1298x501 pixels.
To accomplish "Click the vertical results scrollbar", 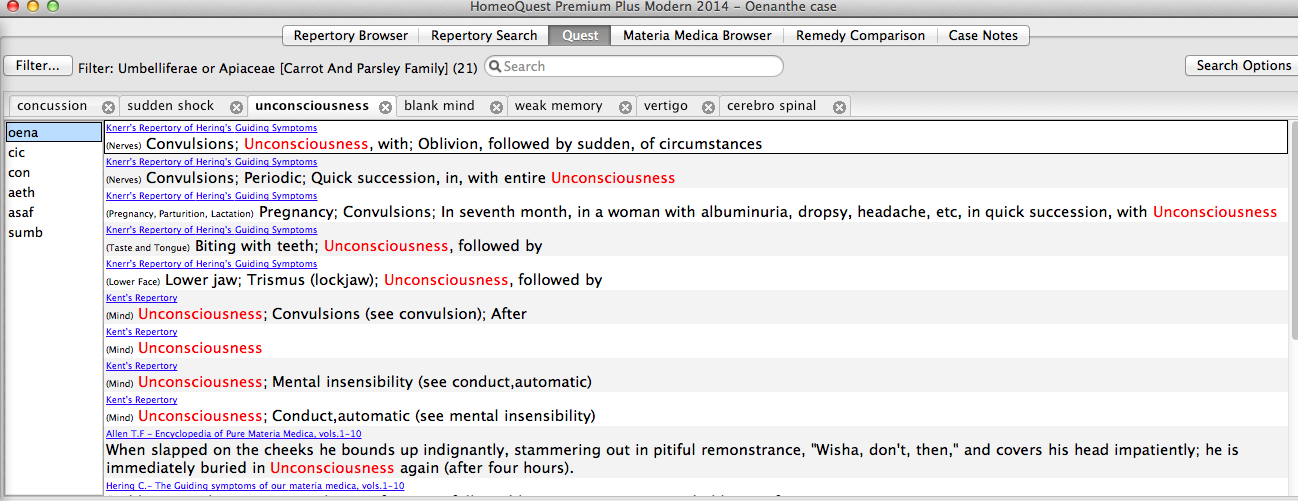I will click(x=1292, y=300).
